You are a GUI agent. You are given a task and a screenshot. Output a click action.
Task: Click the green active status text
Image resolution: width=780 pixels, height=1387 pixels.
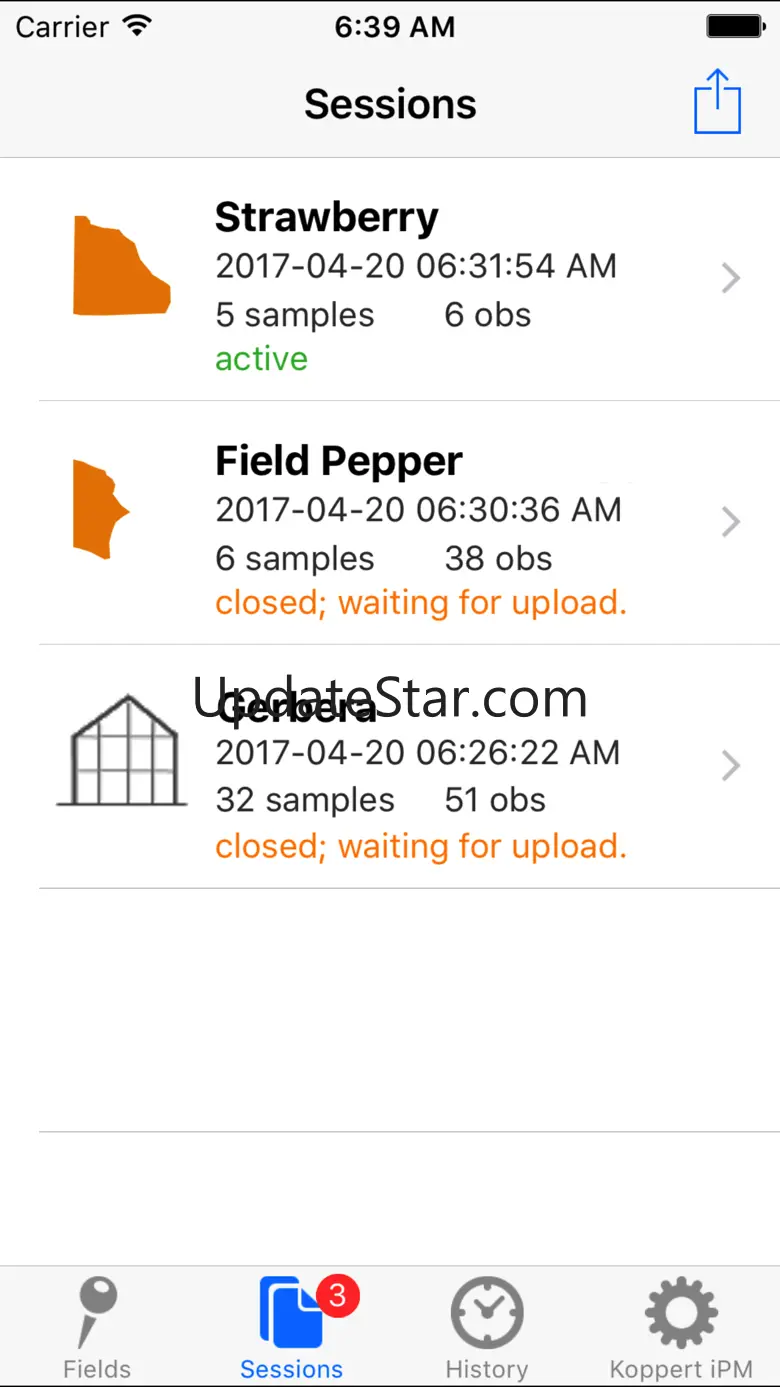click(261, 359)
